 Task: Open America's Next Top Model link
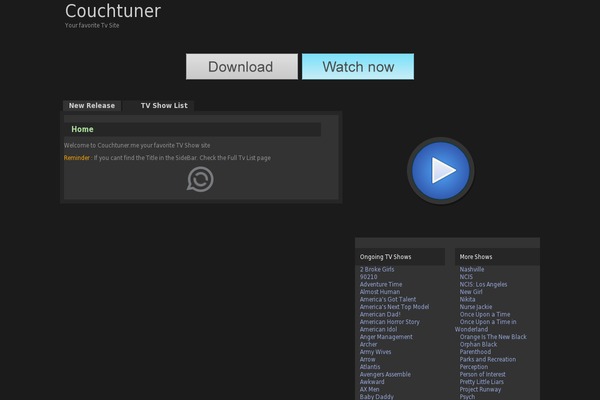click(395, 307)
